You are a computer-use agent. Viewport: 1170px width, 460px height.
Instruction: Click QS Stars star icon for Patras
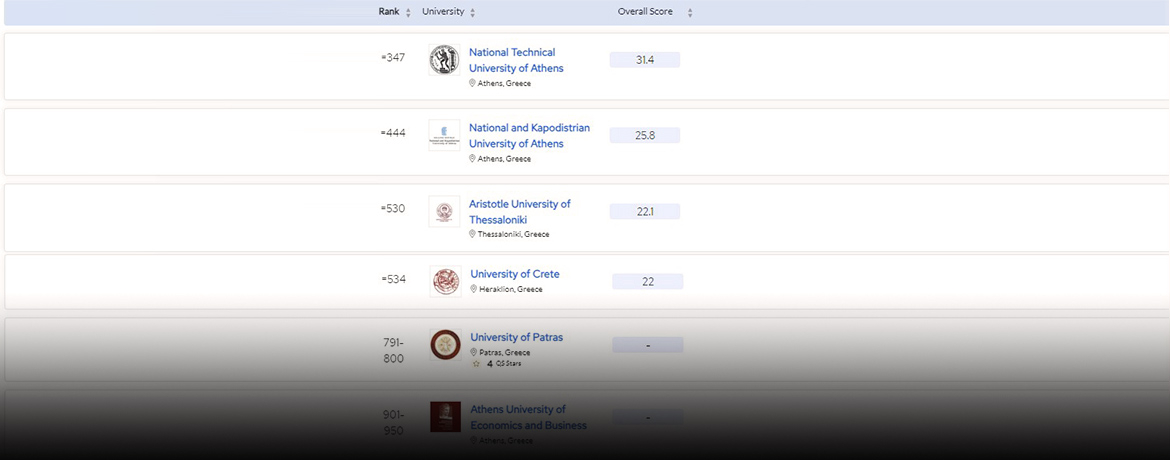pos(476,364)
